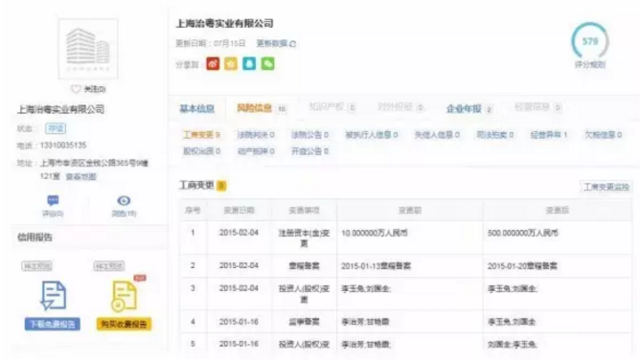Screen dimensions: 640x360
Task: Click the sample badge above free report
Action: [x=37, y=267]
